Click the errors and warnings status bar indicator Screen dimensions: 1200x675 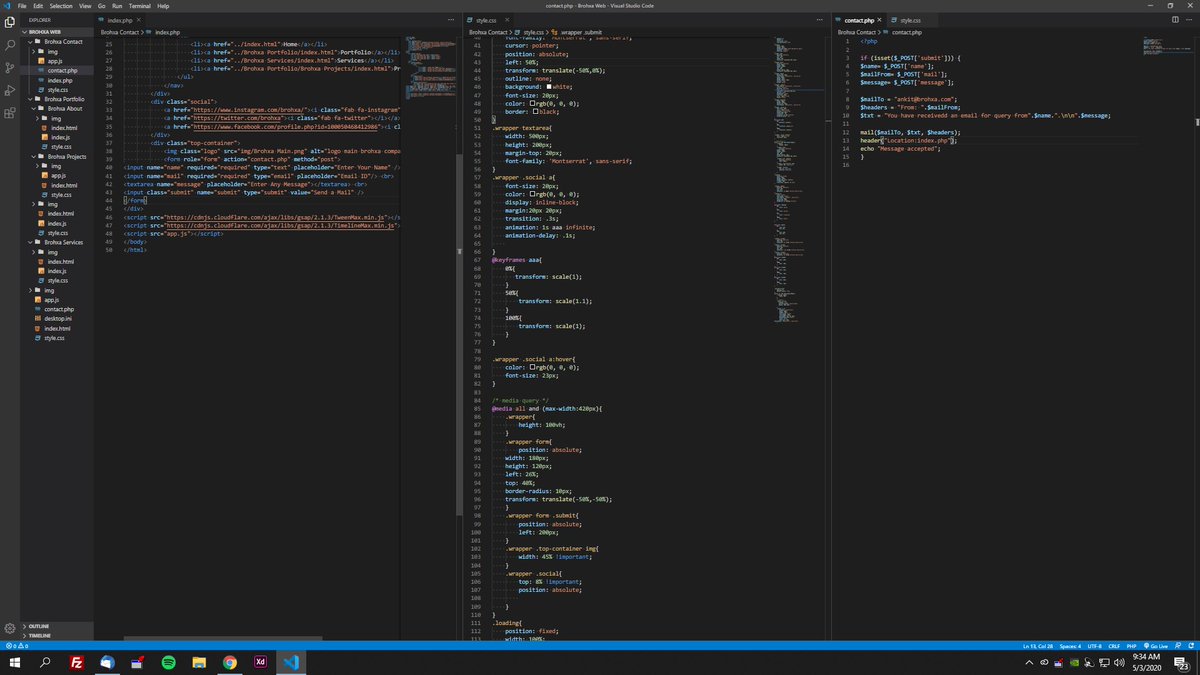coord(15,646)
